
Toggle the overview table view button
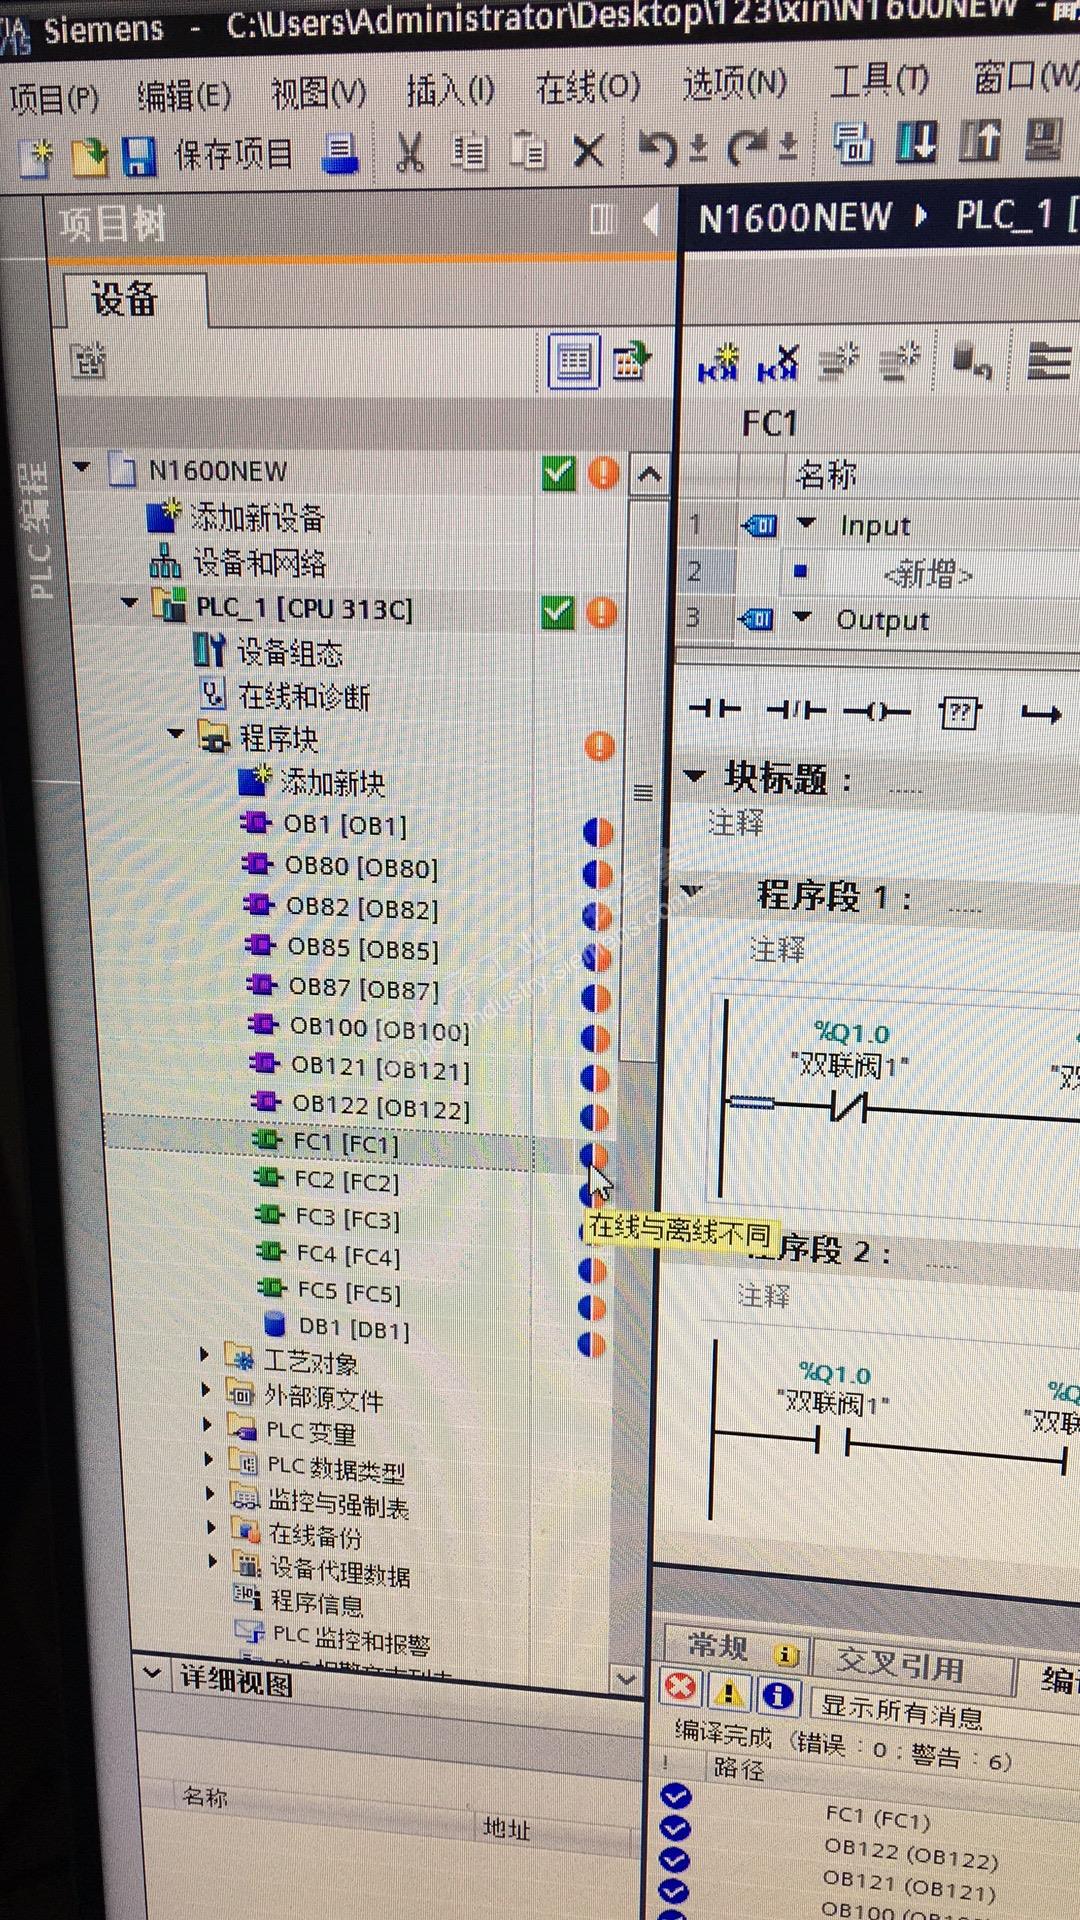(574, 361)
